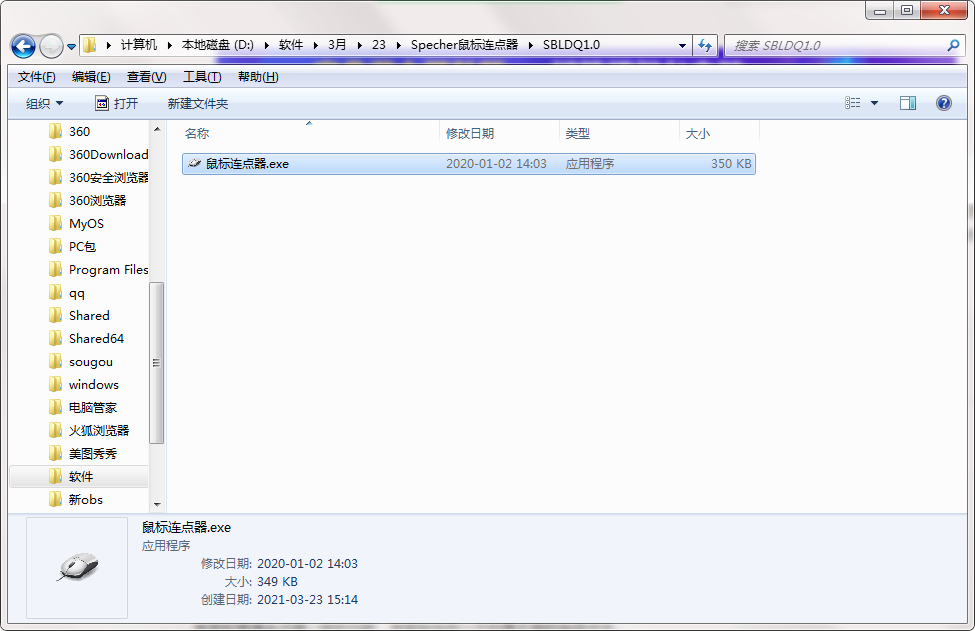
Task: Expand subfolders arrow after 23 breadcrumb
Action: pyautogui.click(x=399, y=45)
